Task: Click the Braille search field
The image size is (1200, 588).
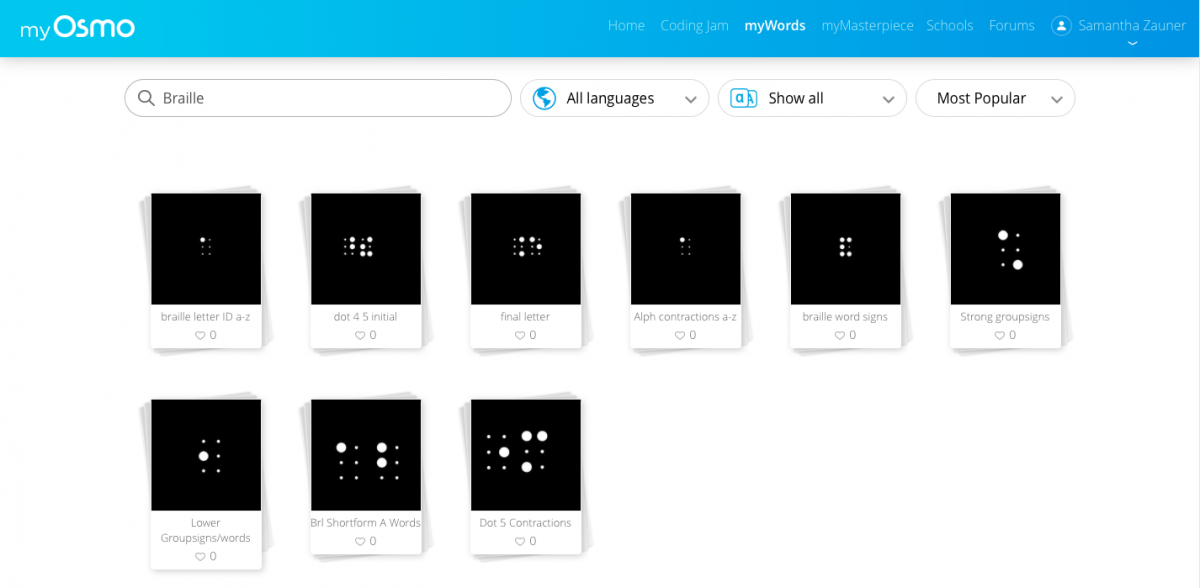Action: pos(330,98)
